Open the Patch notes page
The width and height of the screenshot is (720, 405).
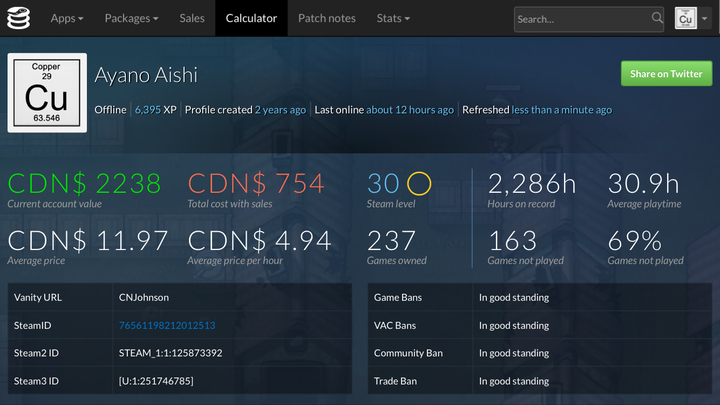(326, 18)
